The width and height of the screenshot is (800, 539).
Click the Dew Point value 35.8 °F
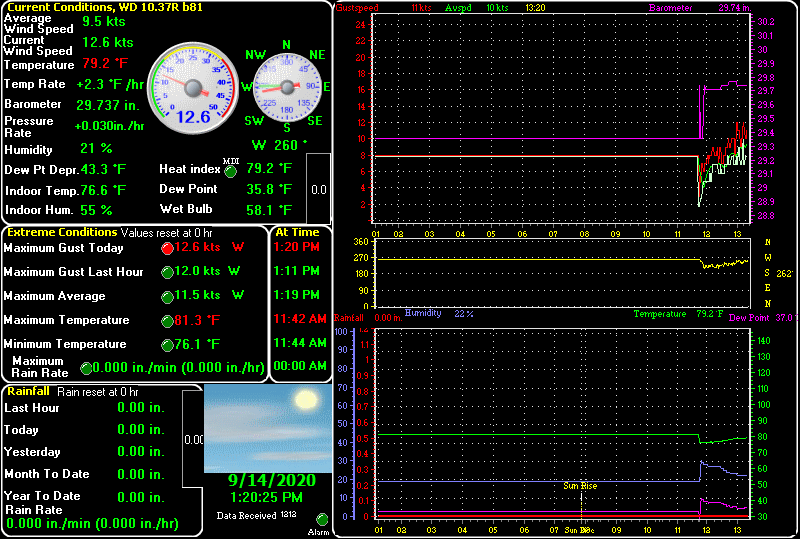click(269, 189)
